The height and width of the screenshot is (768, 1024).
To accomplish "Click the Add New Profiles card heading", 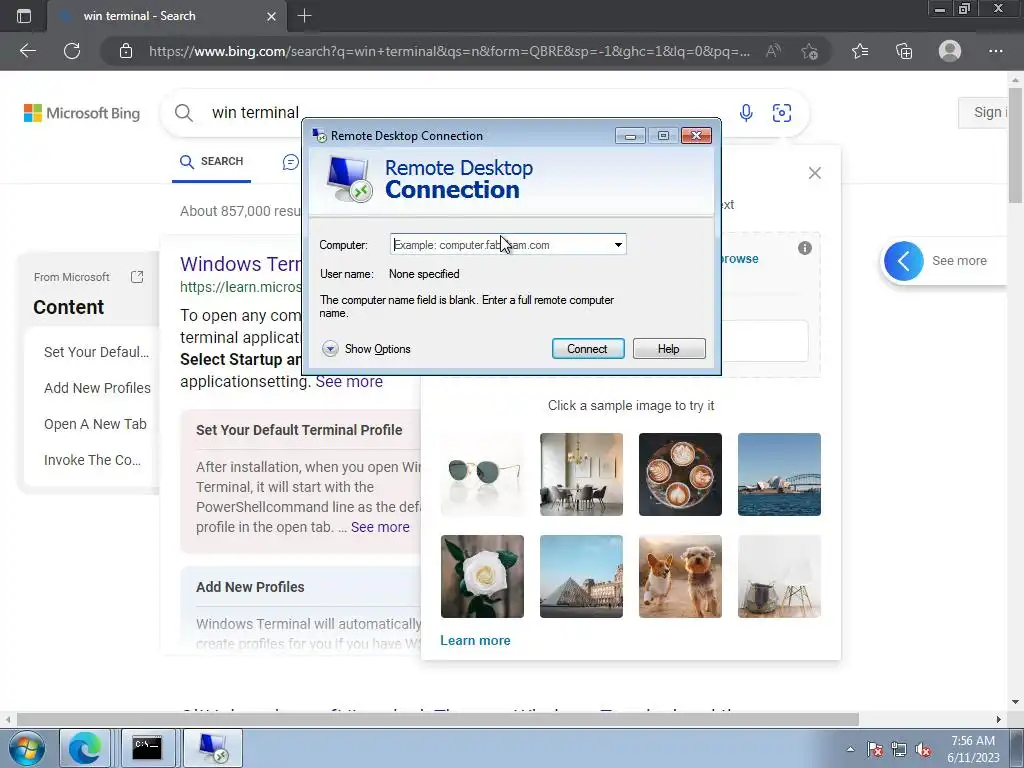I will point(250,587).
